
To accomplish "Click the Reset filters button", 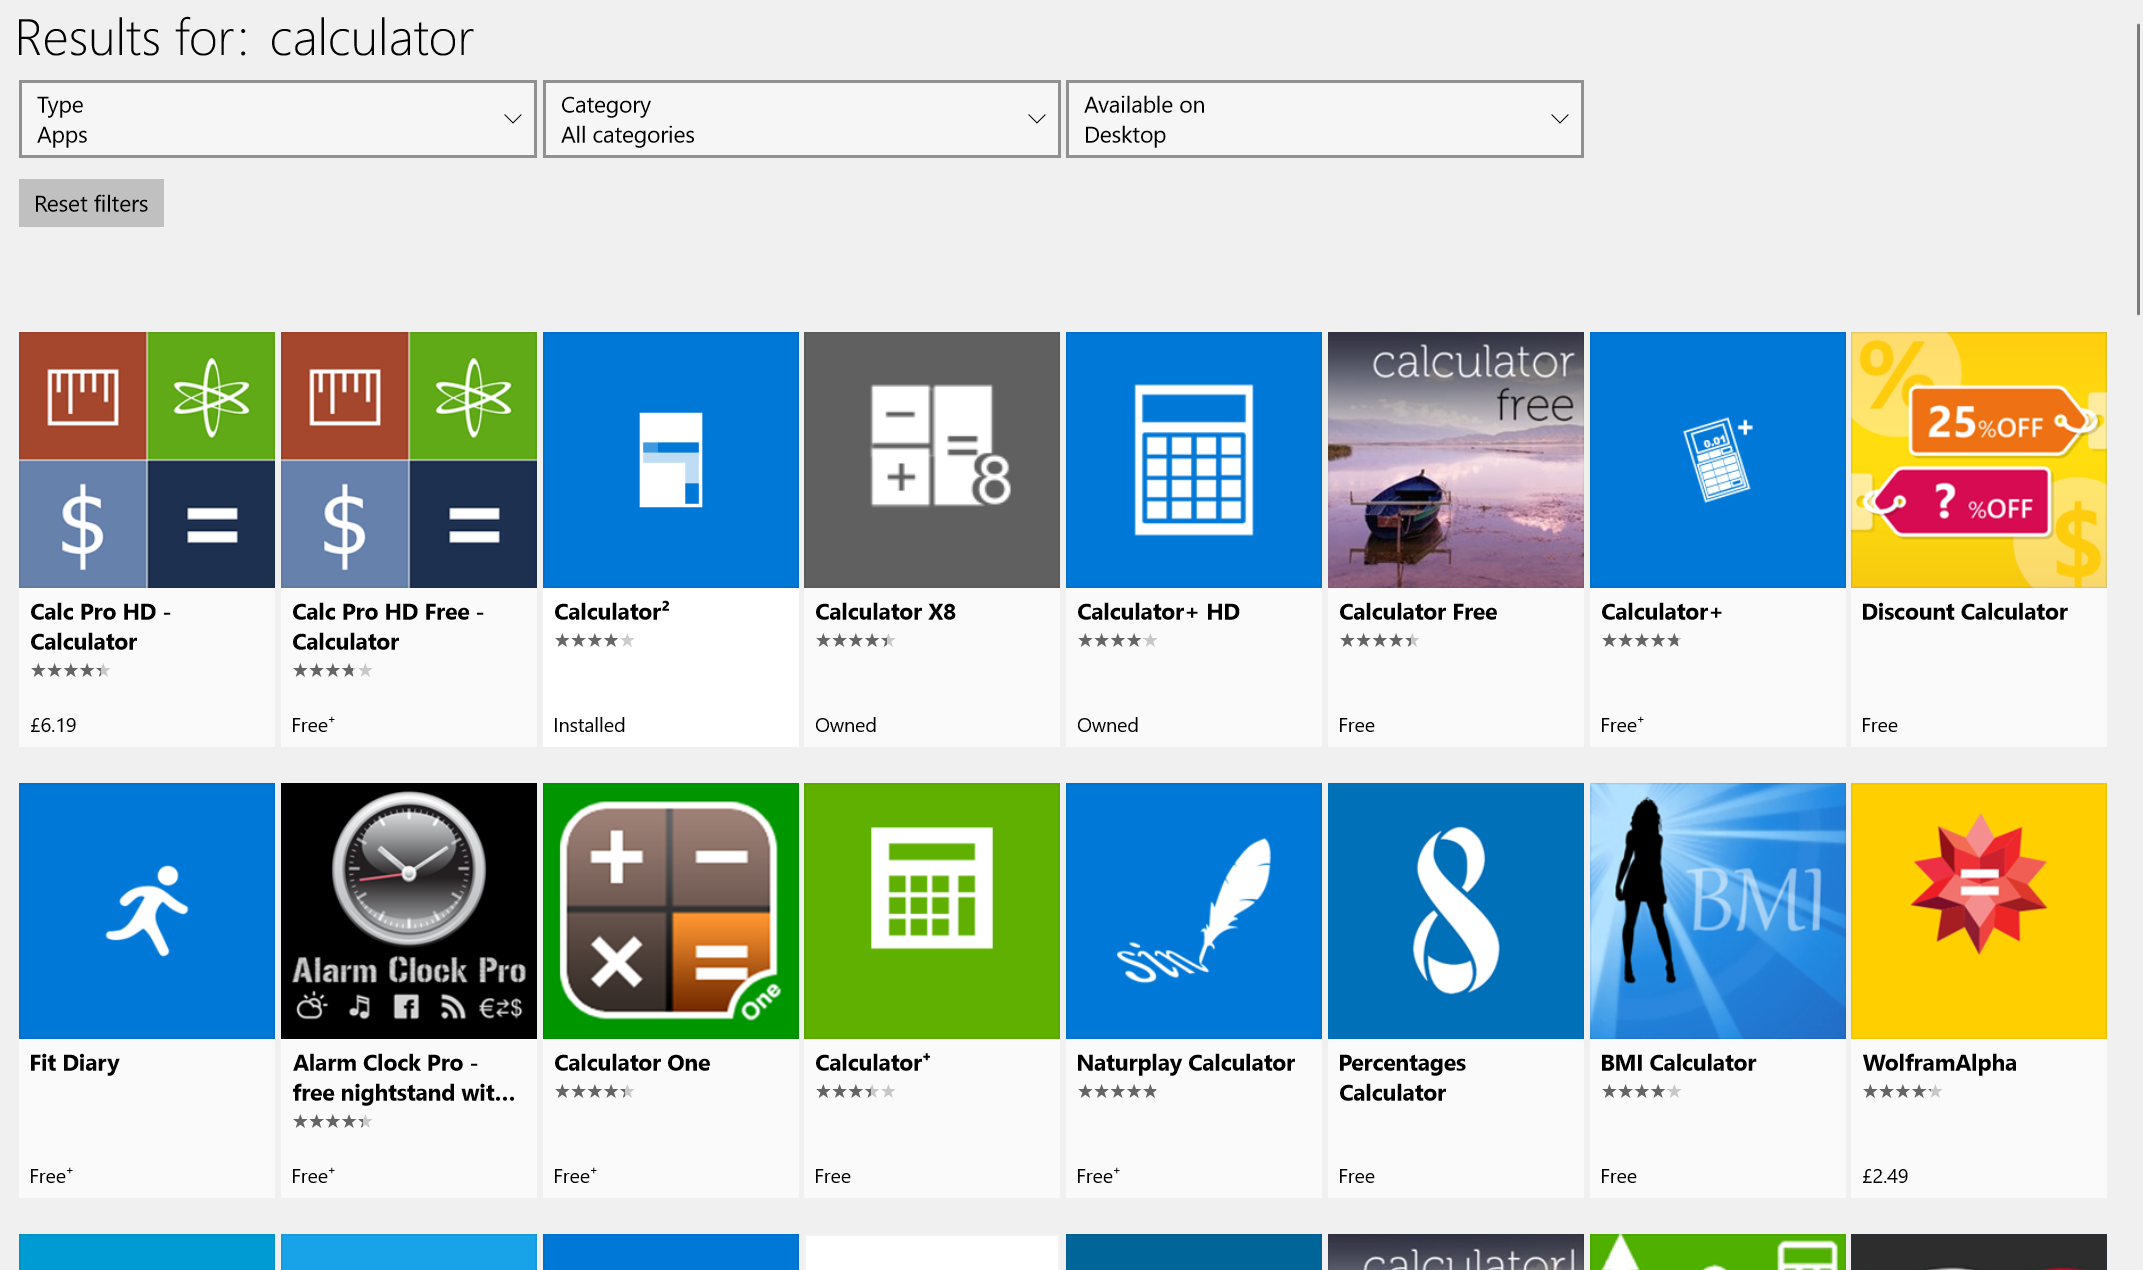I will pyautogui.click(x=91, y=203).
